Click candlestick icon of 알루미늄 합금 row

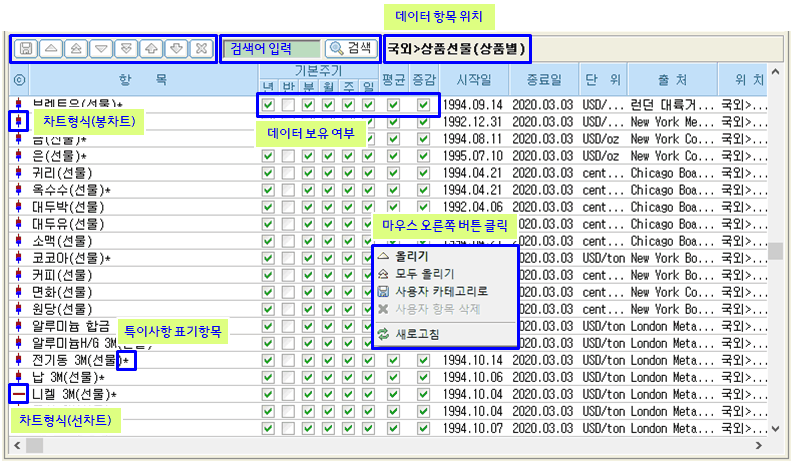coord(19,326)
